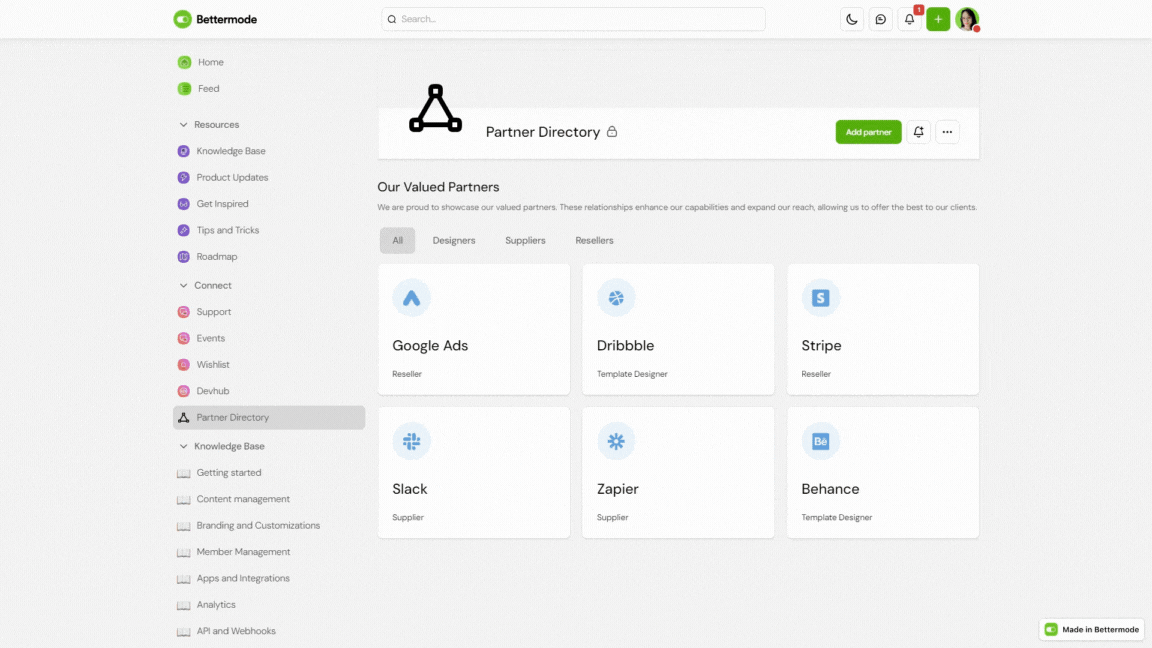Click the Product Updates icon

tap(184, 178)
